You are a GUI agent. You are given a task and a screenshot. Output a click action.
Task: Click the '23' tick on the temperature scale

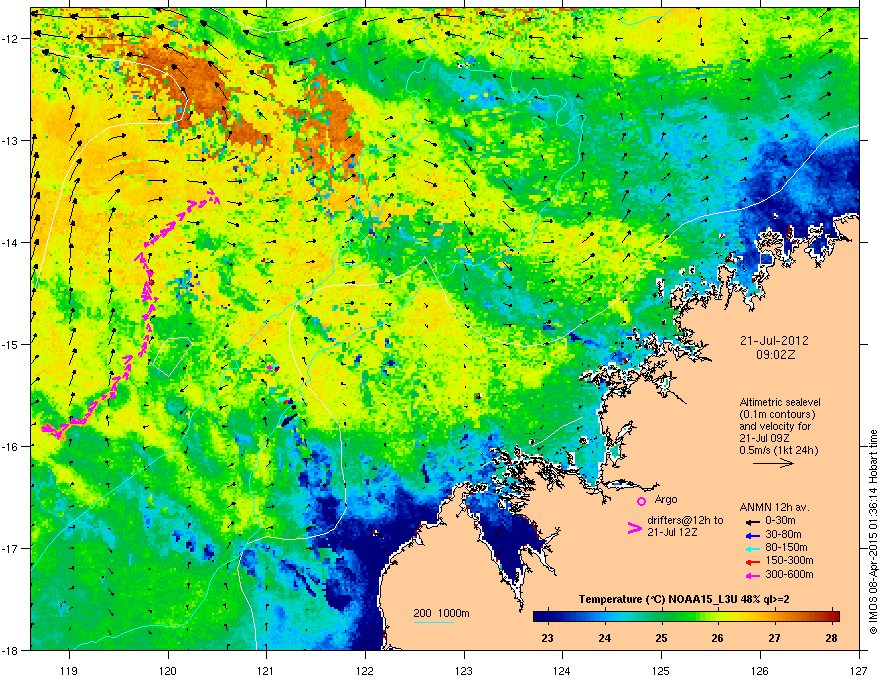(x=547, y=638)
